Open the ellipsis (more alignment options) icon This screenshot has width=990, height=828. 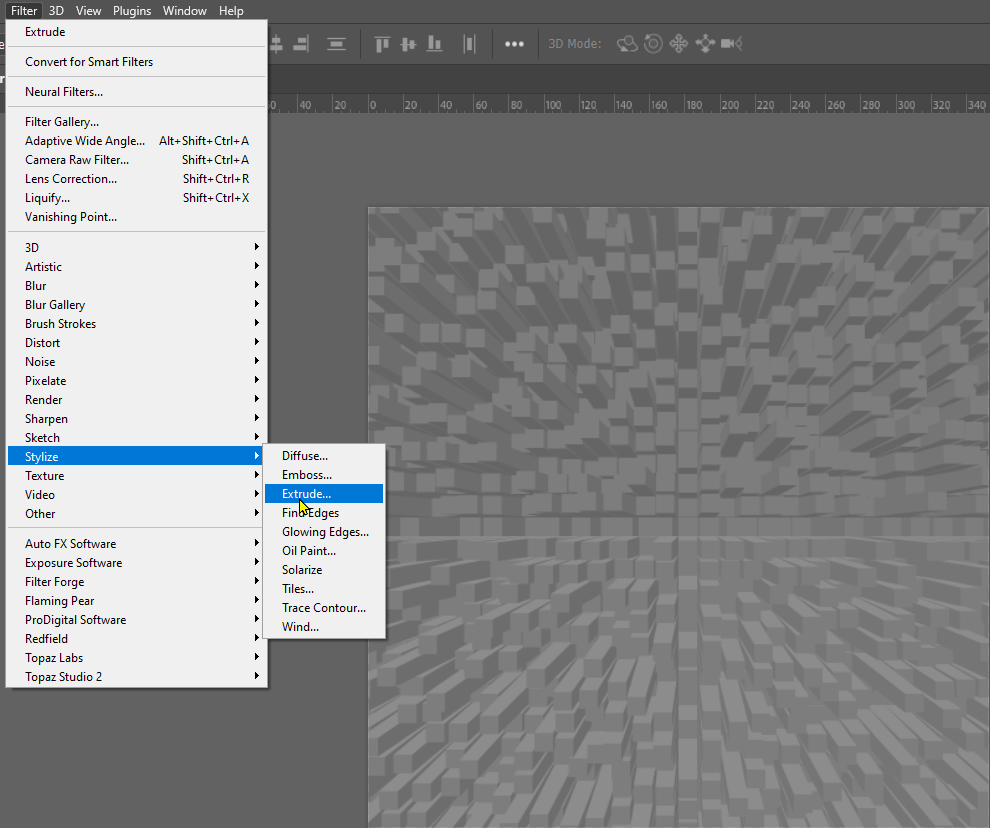point(514,43)
